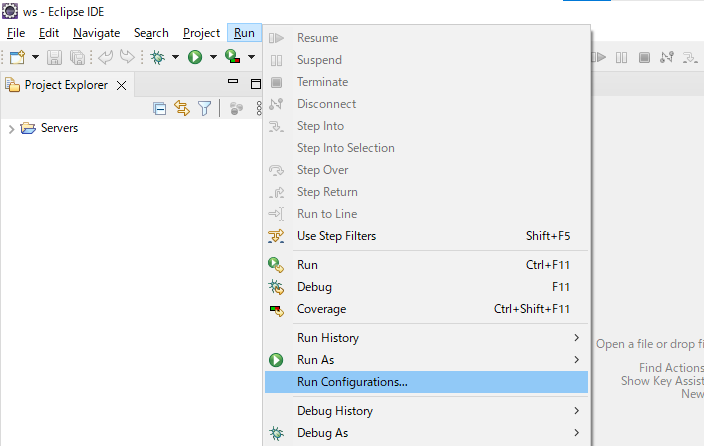Image resolution: width=704 pixels, height=446 pixels.
Task: Close the open Run menu
Action: [x=244, y=33]
